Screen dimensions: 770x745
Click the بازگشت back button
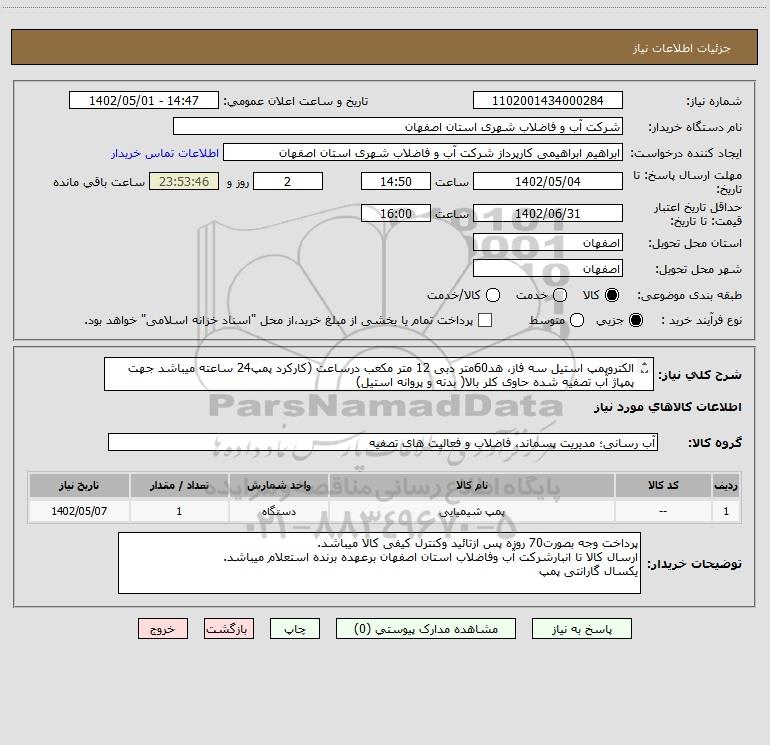(229, 629)
